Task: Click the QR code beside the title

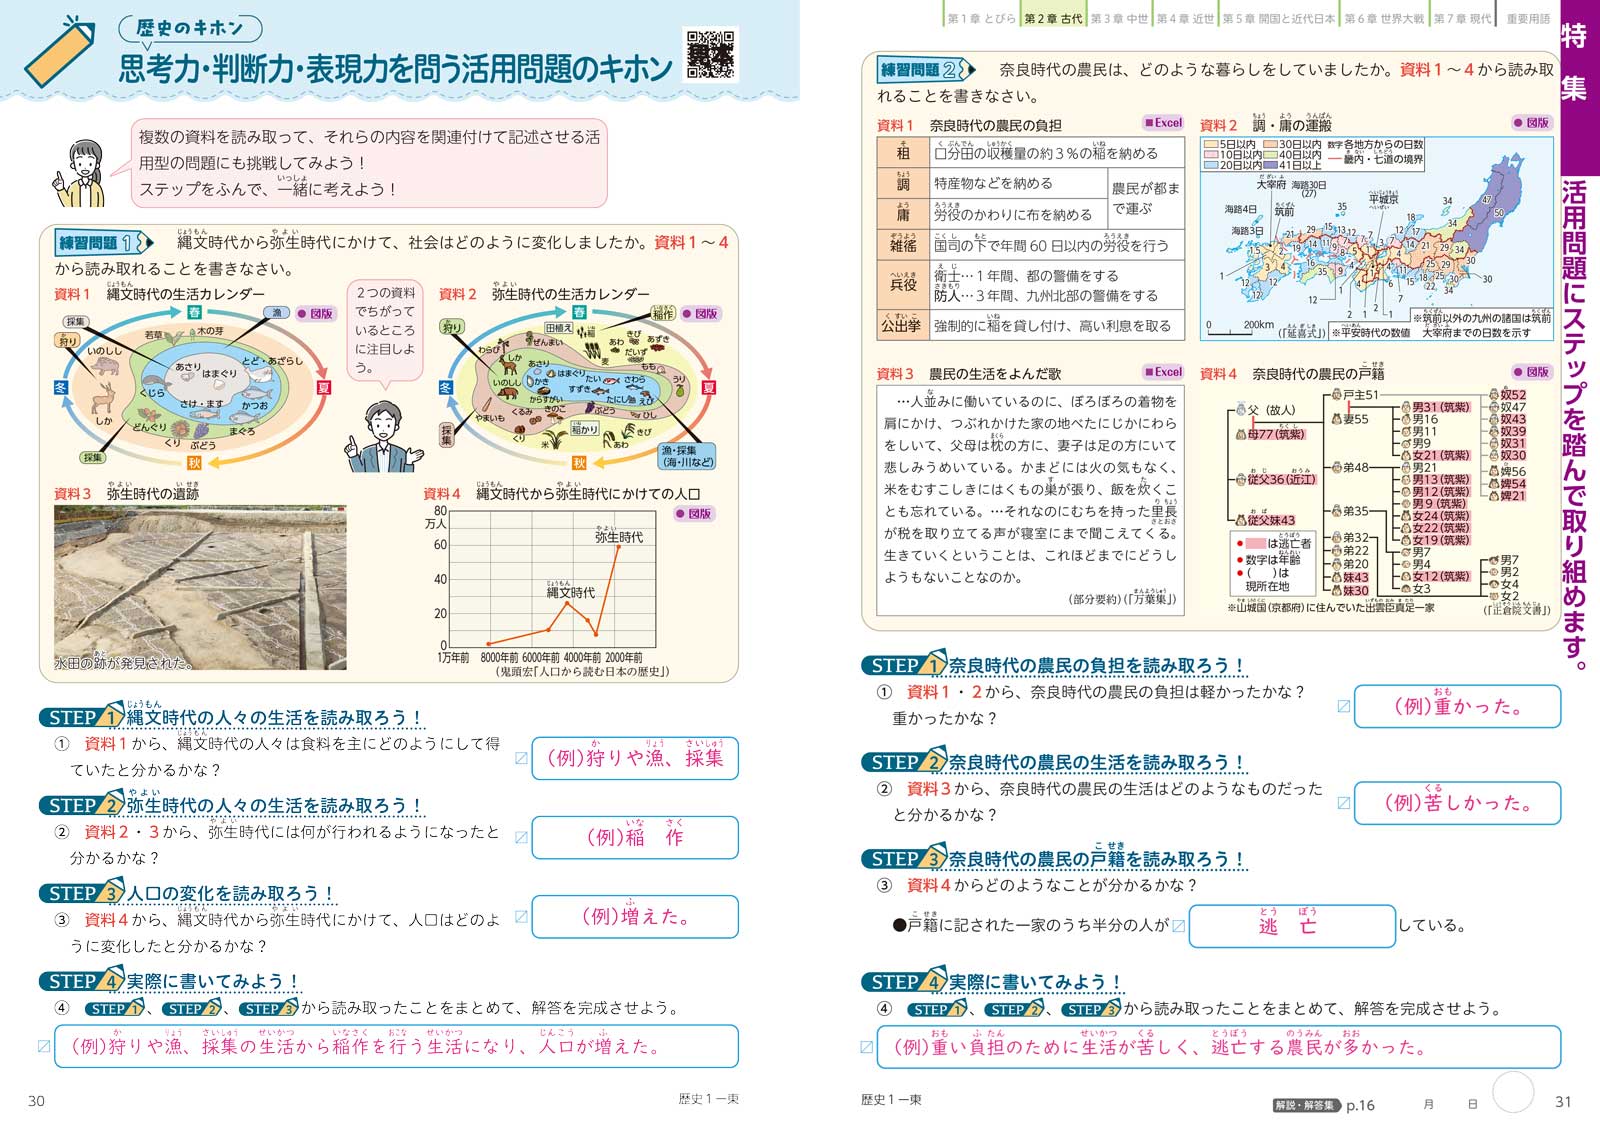Action: coord(710,54)
